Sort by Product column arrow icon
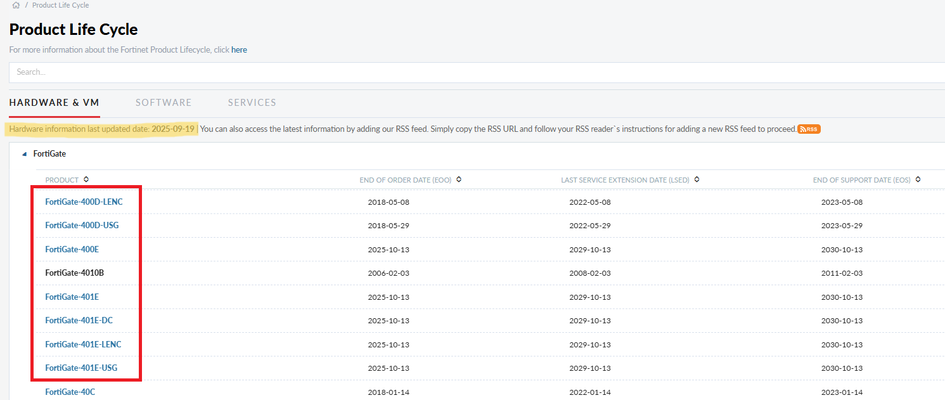Viewport: 945px width, 400px height. coord(86,180)
